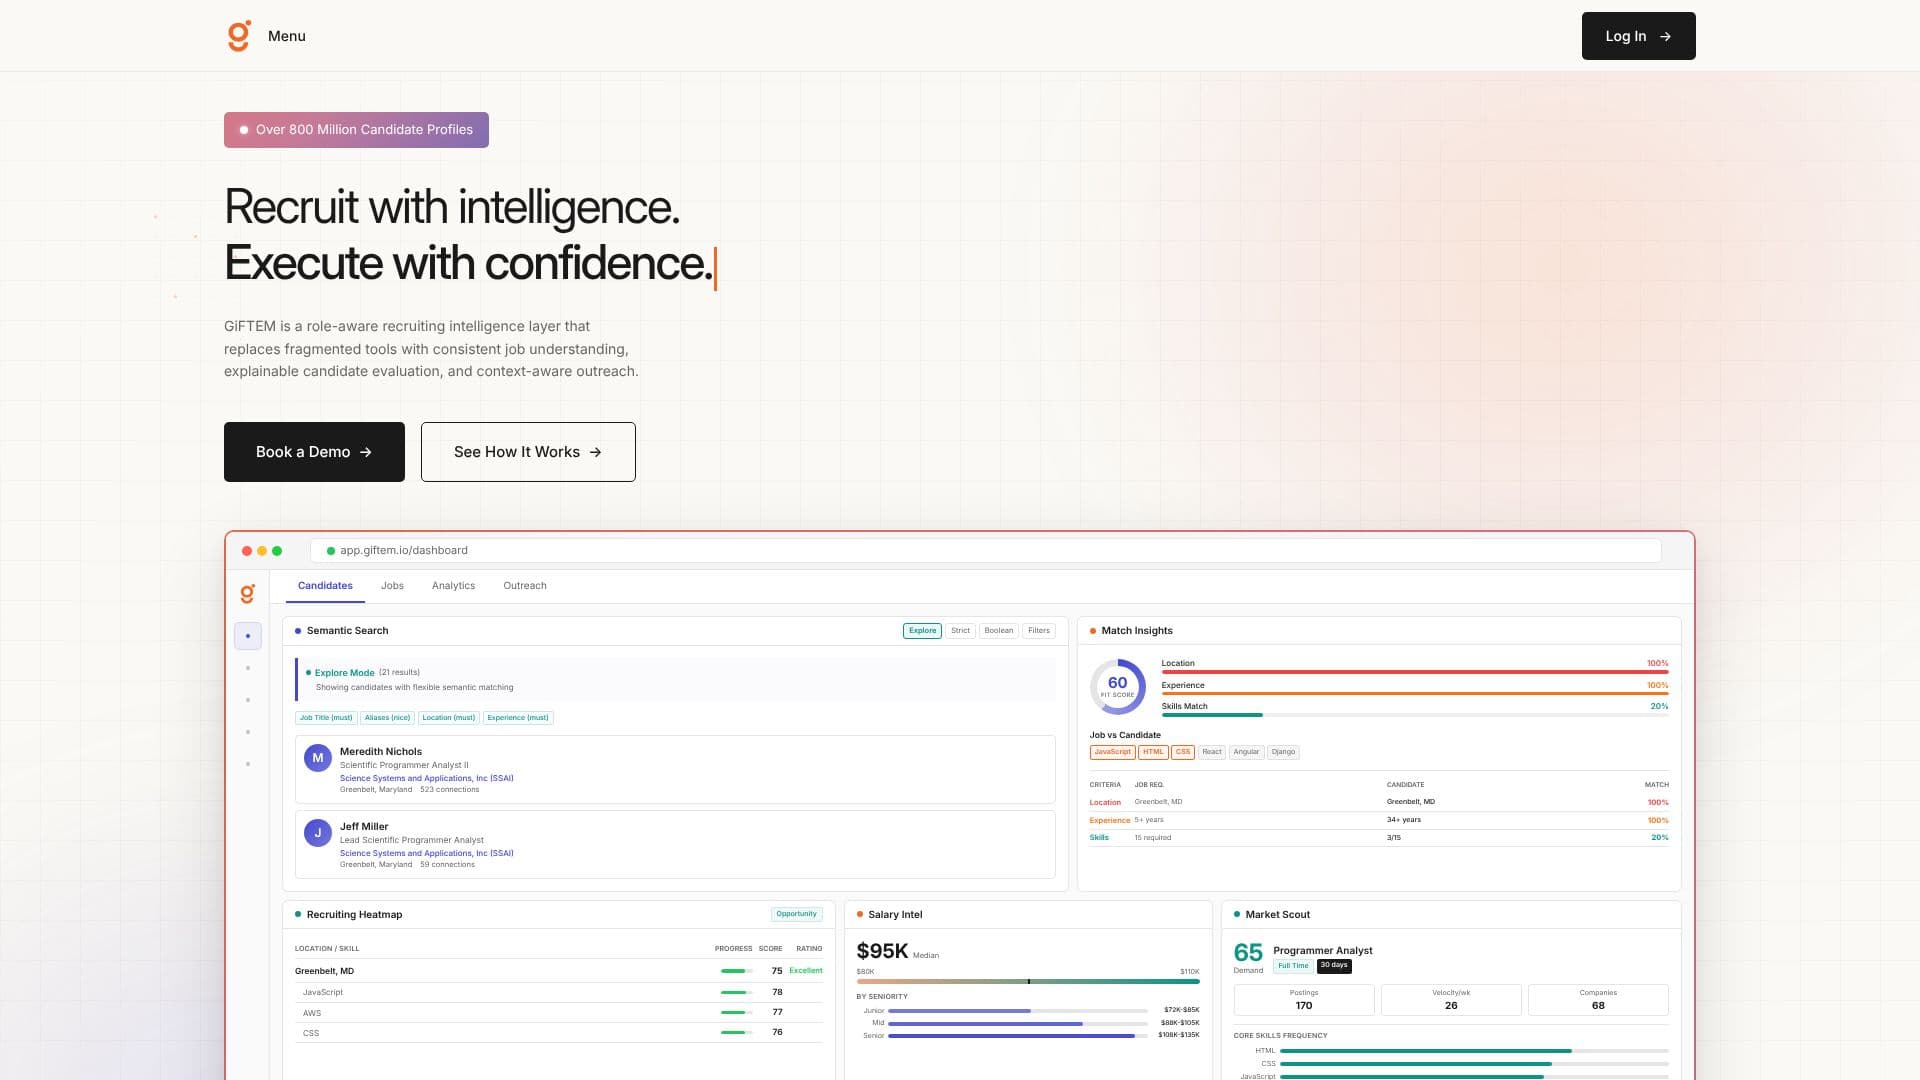Open the Analytics tab in dashboard
The width and height of the screenshot is (1920, 1080).
pyautogui.click(x=453, y=586)
